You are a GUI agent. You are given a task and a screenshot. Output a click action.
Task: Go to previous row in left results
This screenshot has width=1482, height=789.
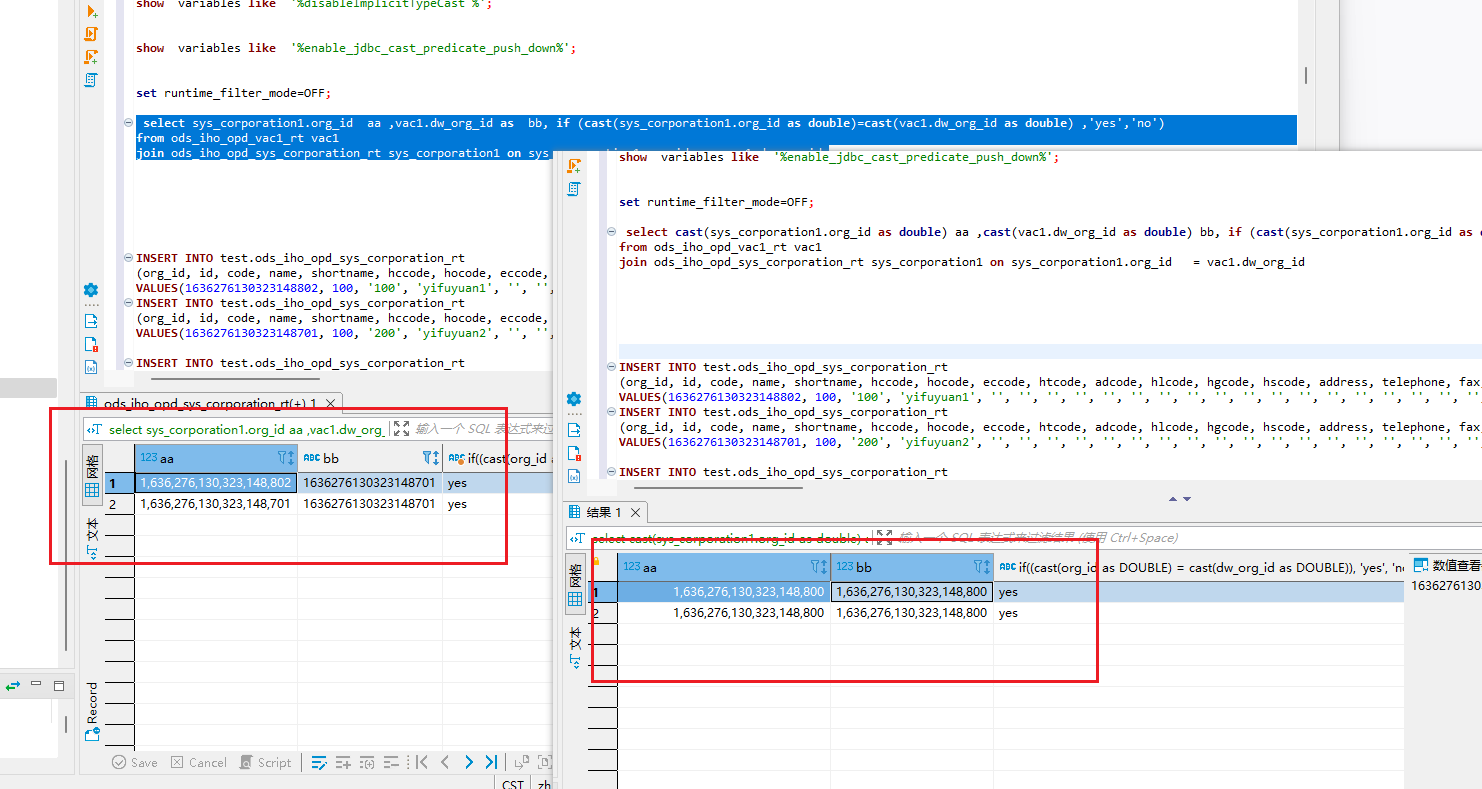[445, 762]
